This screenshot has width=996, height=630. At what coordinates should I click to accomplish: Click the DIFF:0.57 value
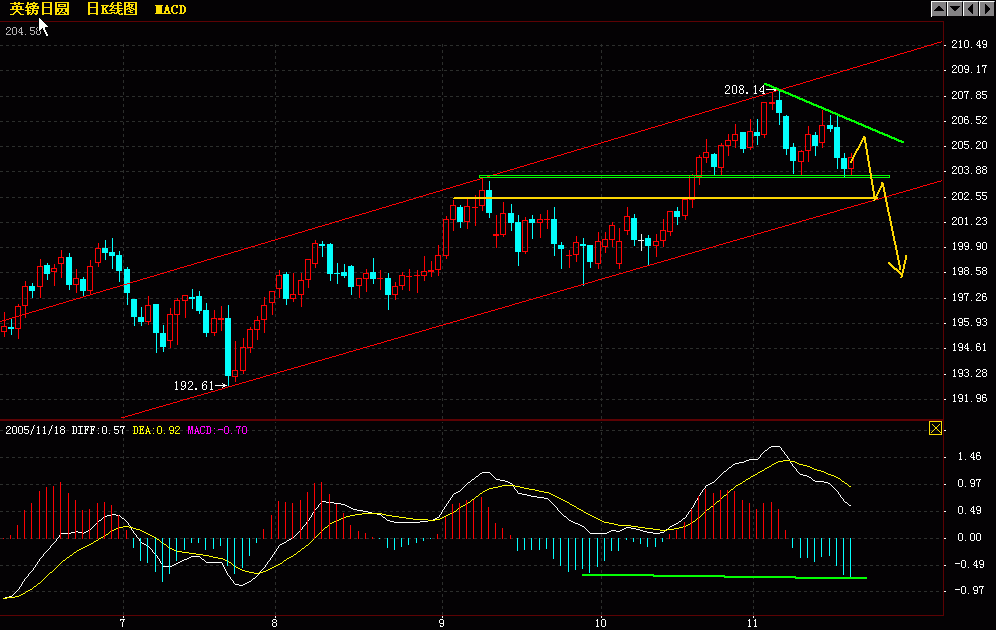click(98, 430)
